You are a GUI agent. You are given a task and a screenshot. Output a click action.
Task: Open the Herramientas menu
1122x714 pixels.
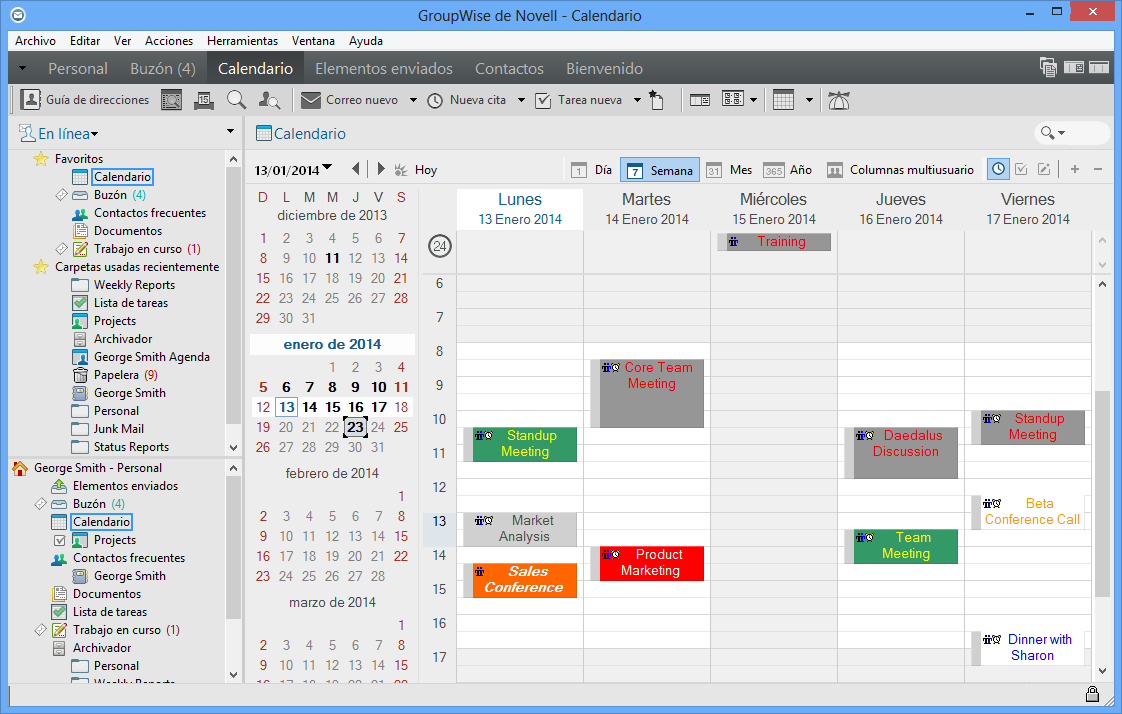240,41
